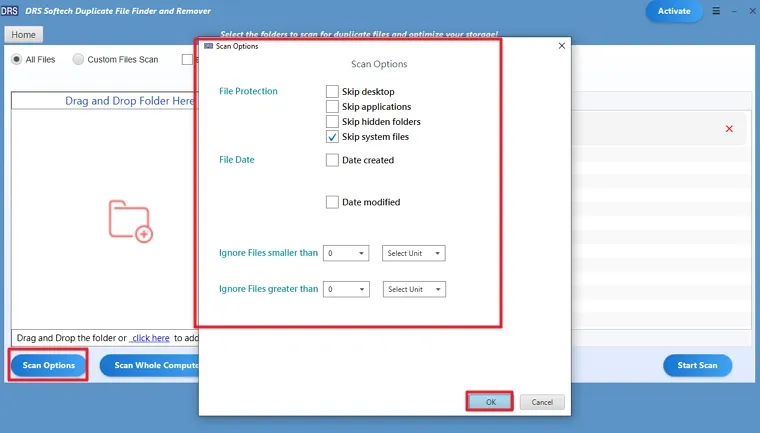
Task: Tick the Date modified checkbox
Action: tap(332, 202)
